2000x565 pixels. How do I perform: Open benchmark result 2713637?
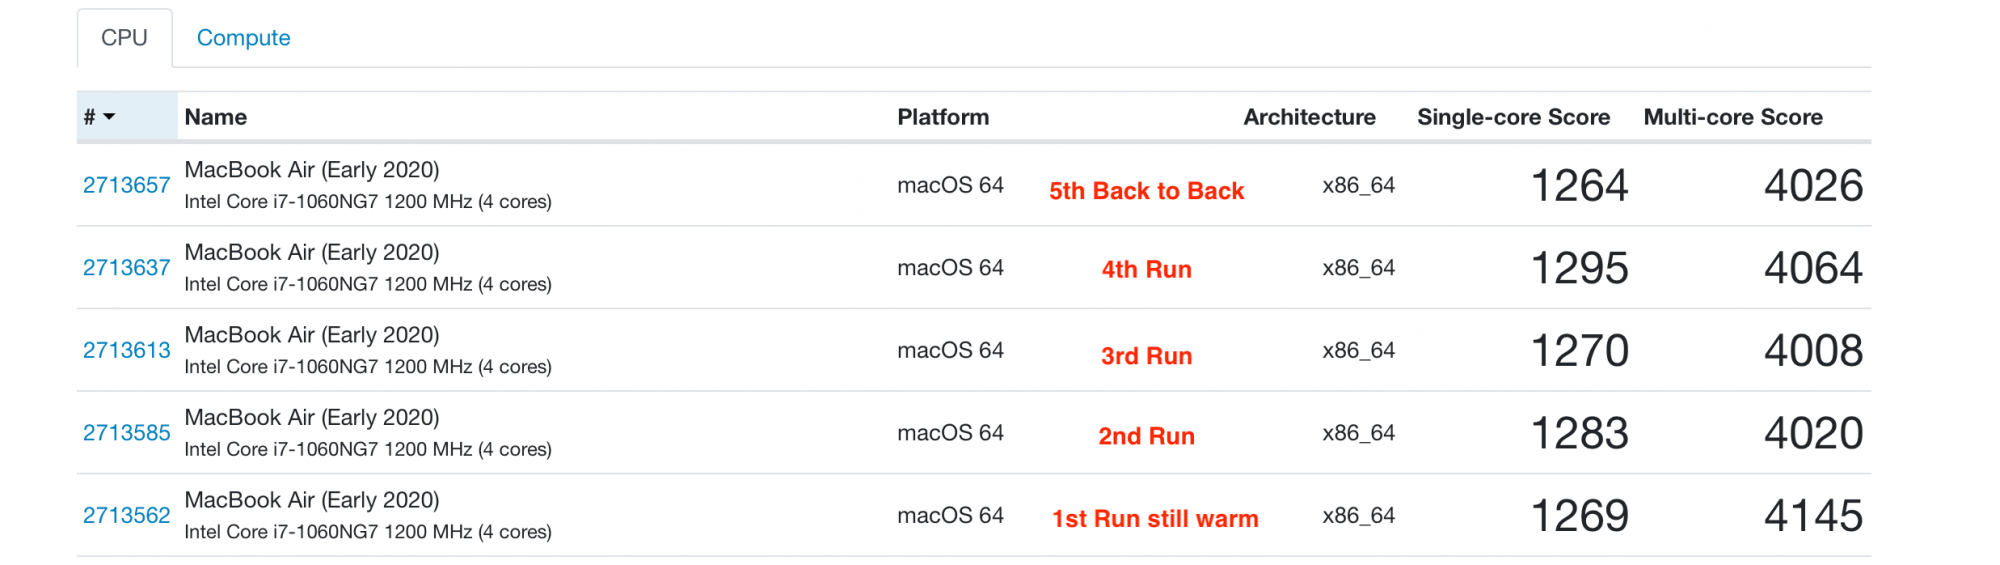coord(126,268)
